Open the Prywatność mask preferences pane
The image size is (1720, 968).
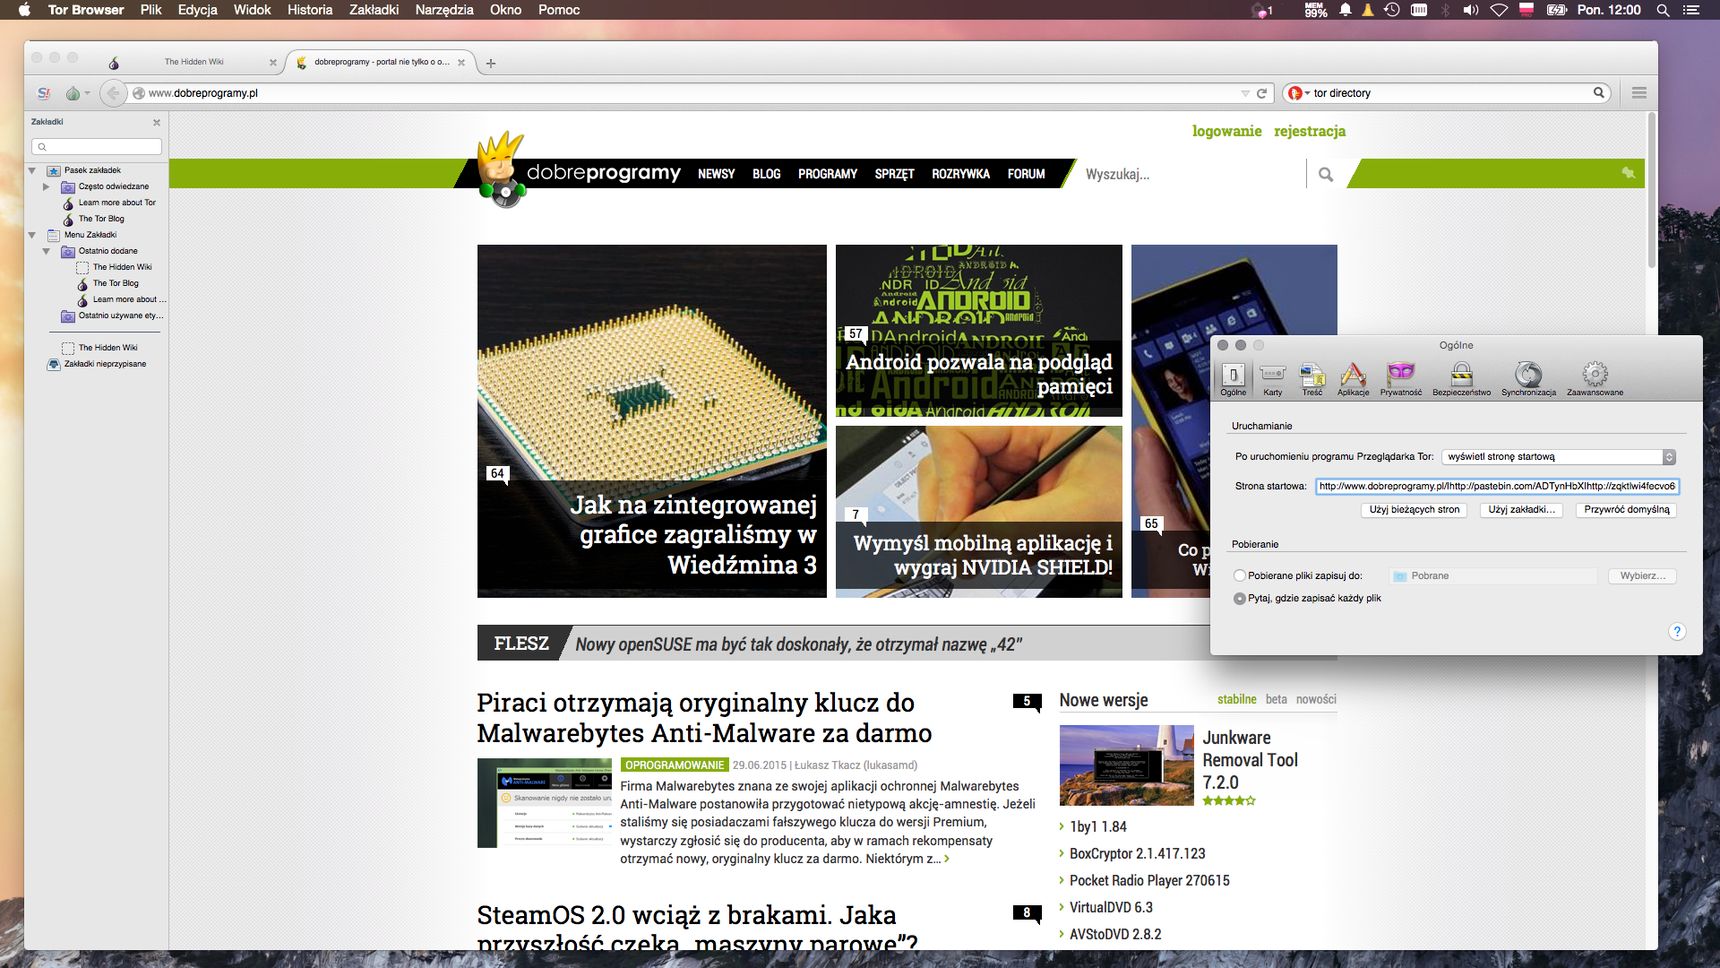(1401, 379)
